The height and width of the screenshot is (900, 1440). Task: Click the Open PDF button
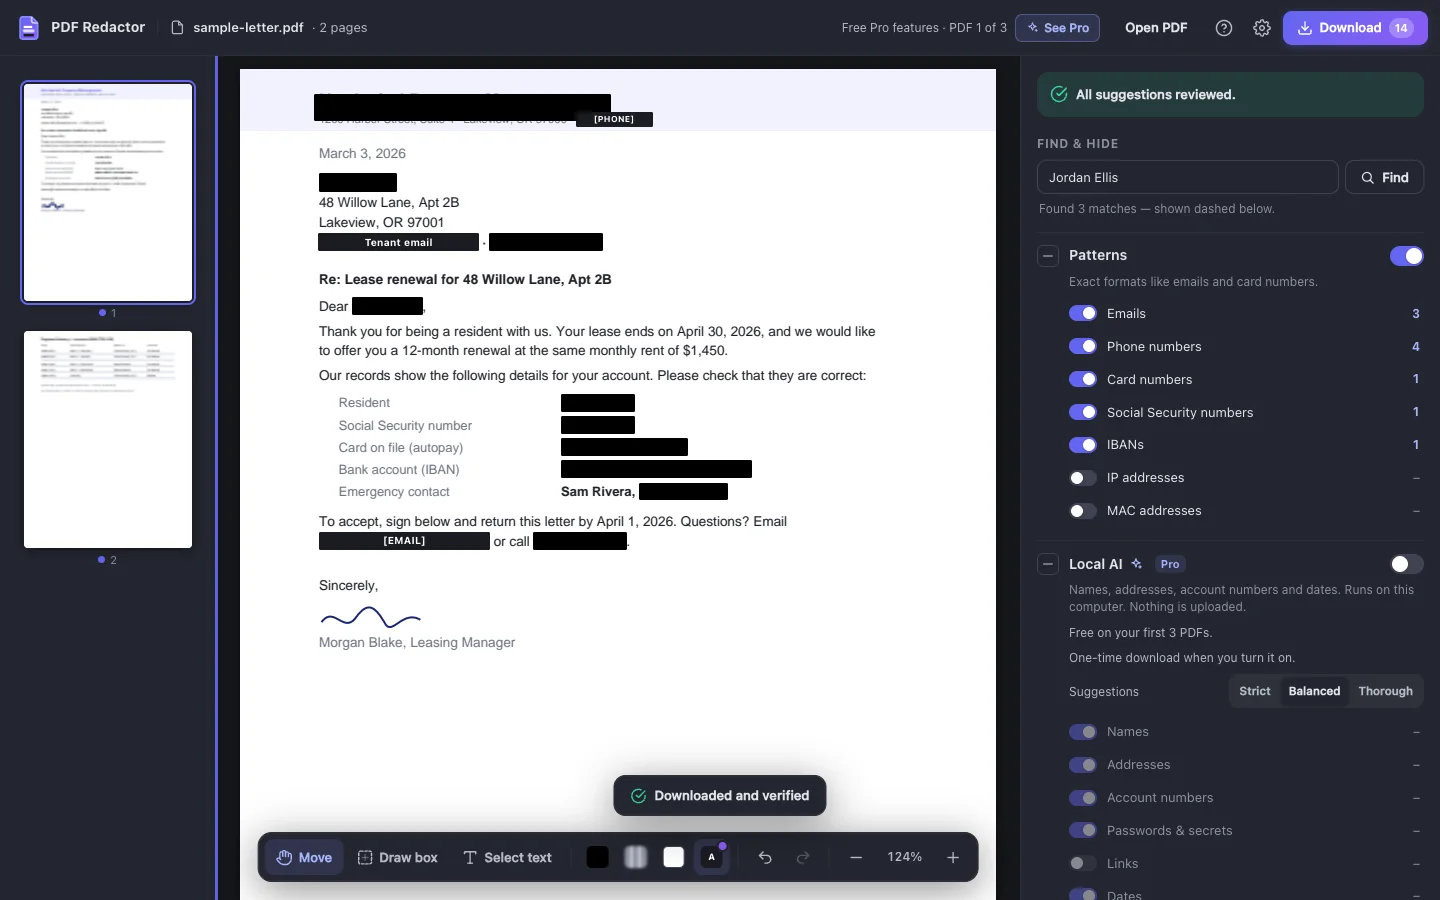click(x=1156, y=28)
